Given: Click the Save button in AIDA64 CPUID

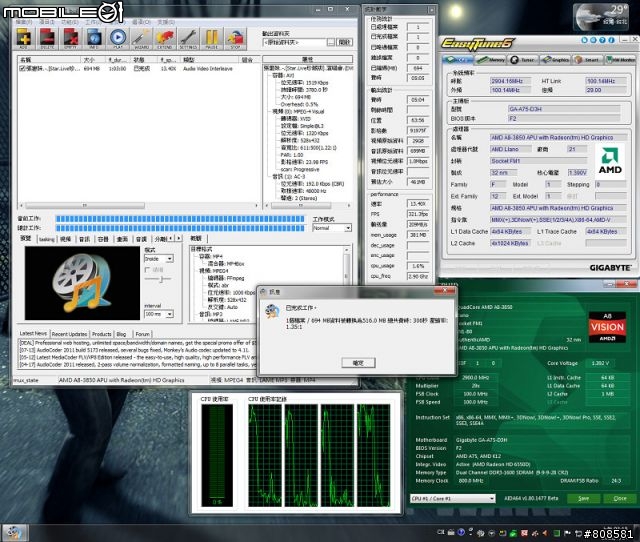Looking at the screenshot, I should point(584,498).
